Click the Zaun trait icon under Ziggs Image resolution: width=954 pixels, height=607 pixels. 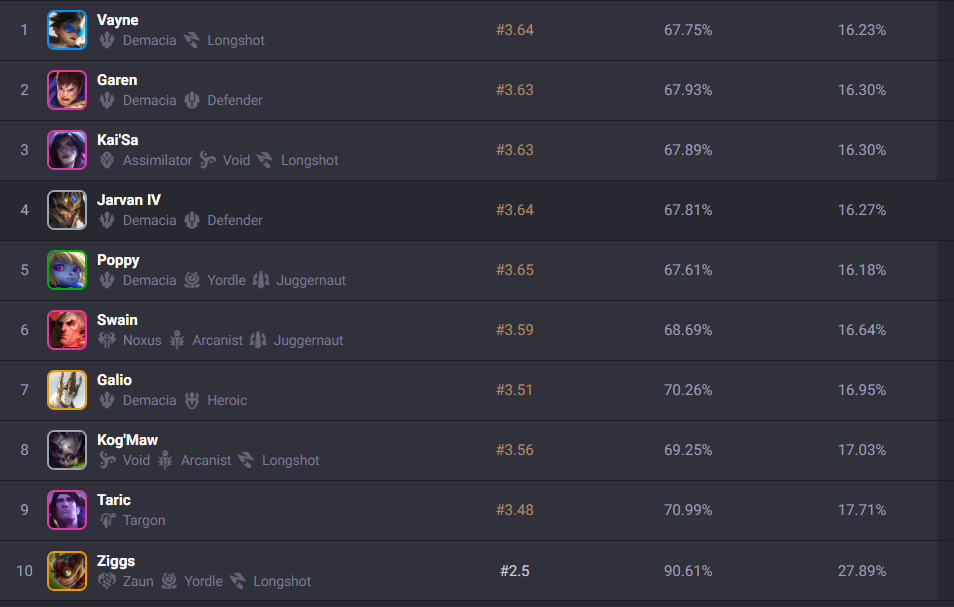(107, 581)
